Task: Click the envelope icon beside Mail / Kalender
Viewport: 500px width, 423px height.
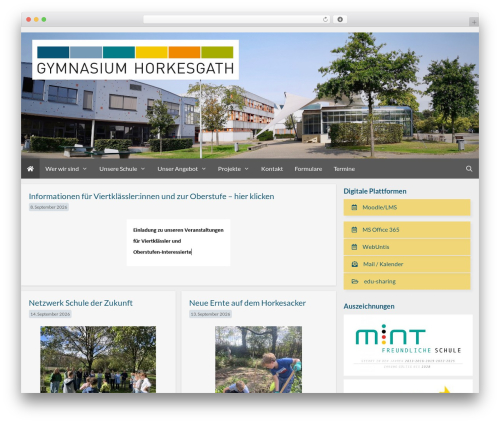Action: coord(355,264)
